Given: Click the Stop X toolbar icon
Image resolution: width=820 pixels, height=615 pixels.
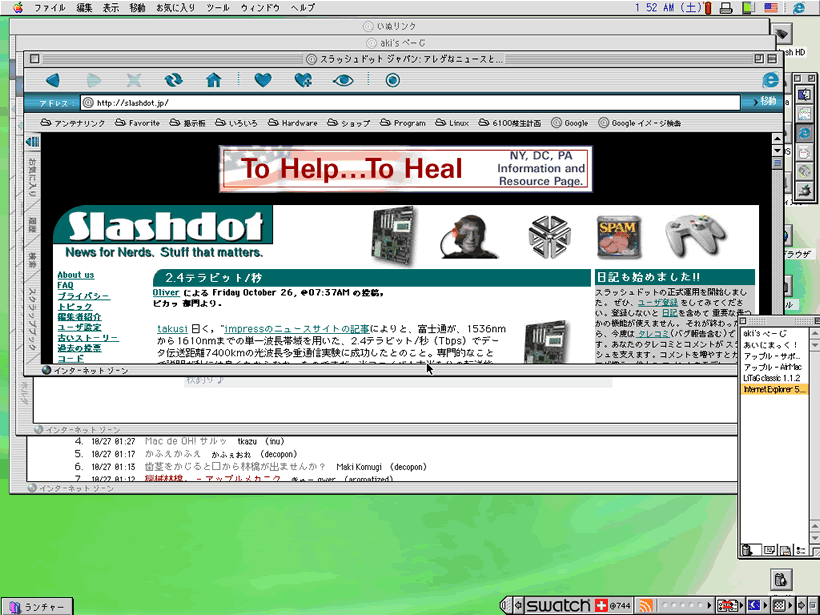Looking at the screenshot, I should point(134,80).
